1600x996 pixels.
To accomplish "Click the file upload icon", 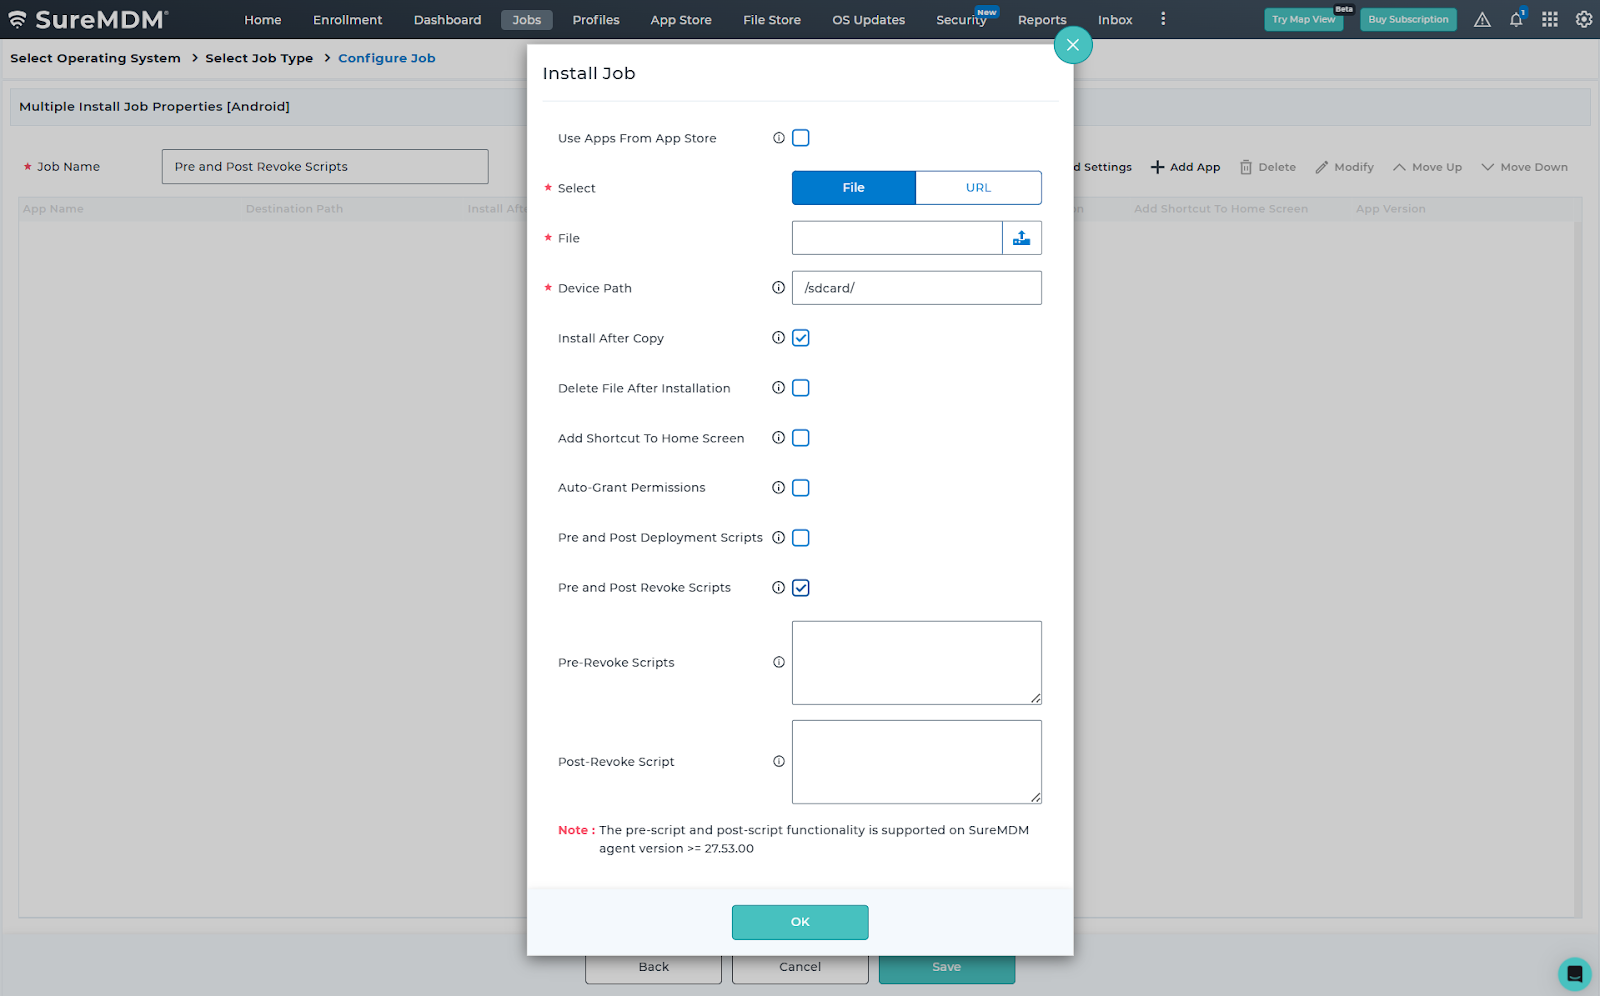I will (x=1021, y=238).
